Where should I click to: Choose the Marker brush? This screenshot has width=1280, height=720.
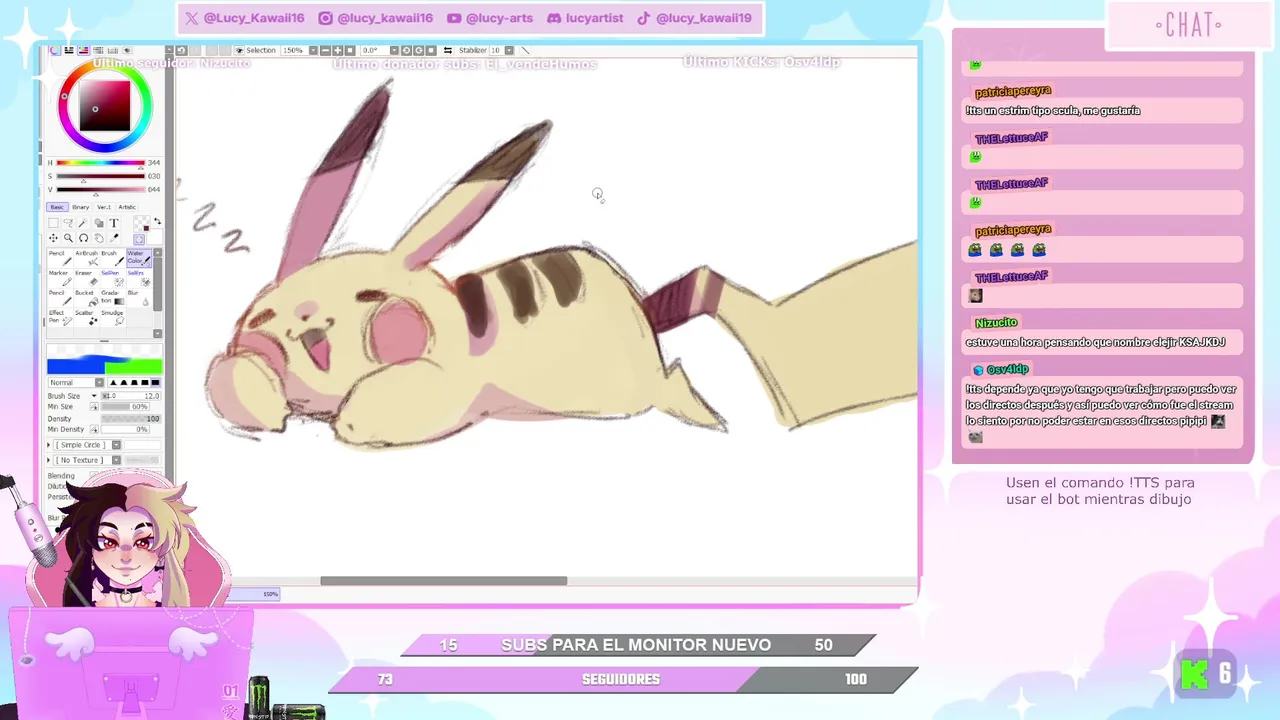60,278
